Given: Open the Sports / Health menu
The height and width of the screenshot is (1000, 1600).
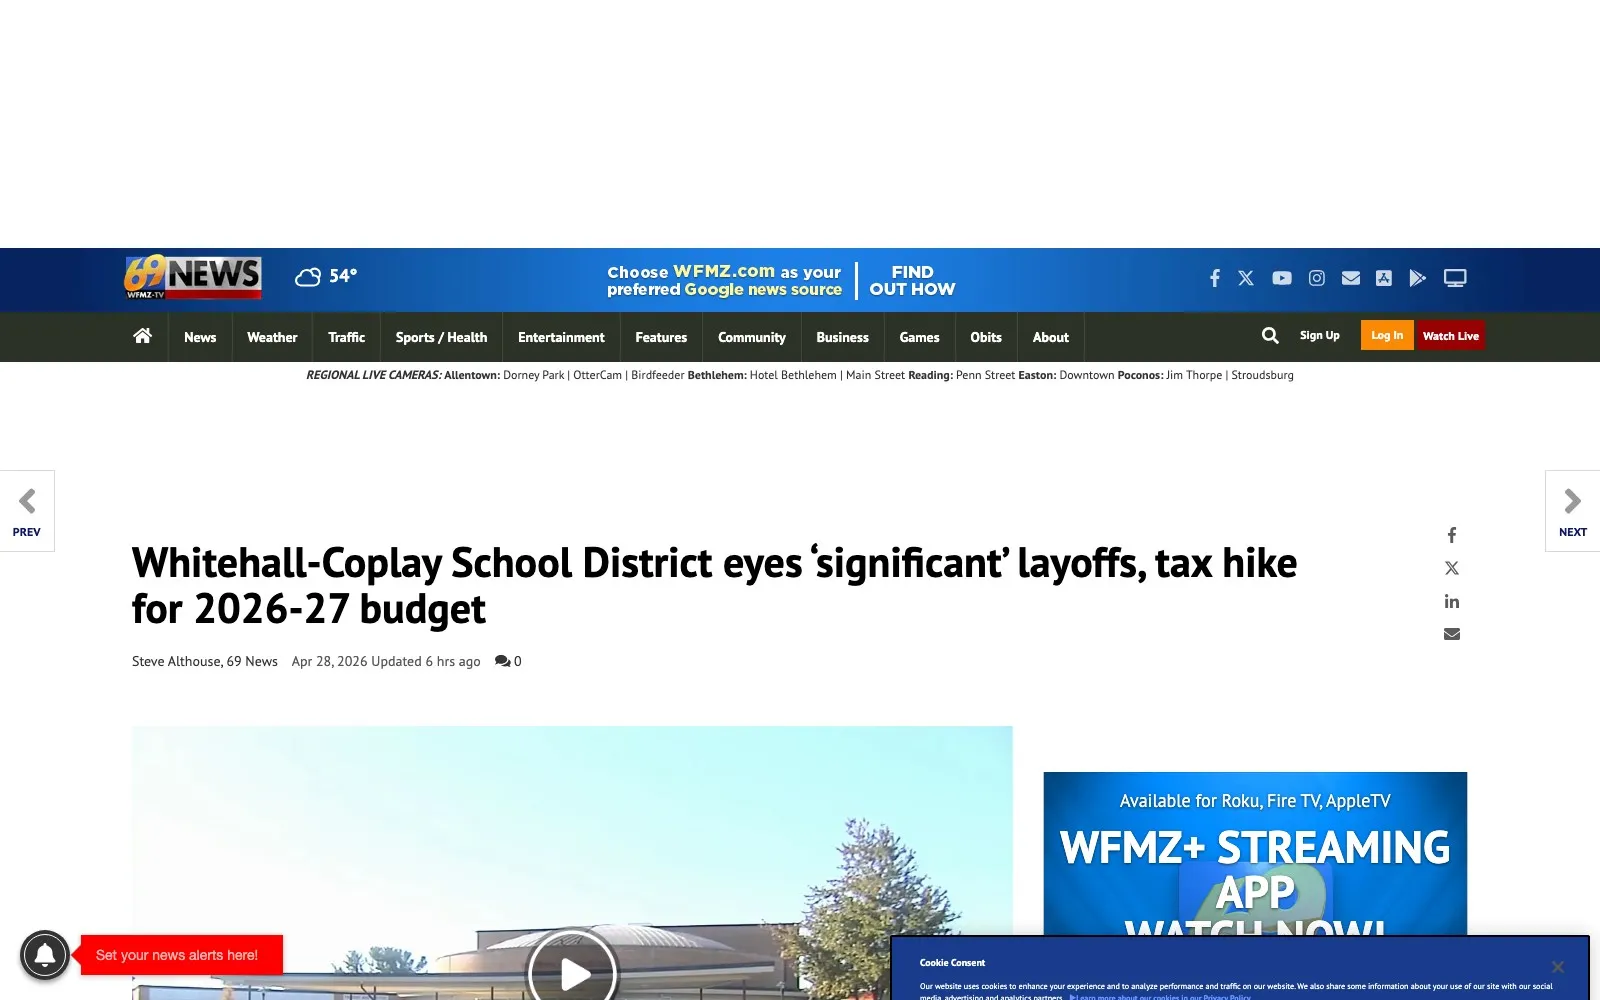Looking at the screenshot, I should tap(441, 337).
